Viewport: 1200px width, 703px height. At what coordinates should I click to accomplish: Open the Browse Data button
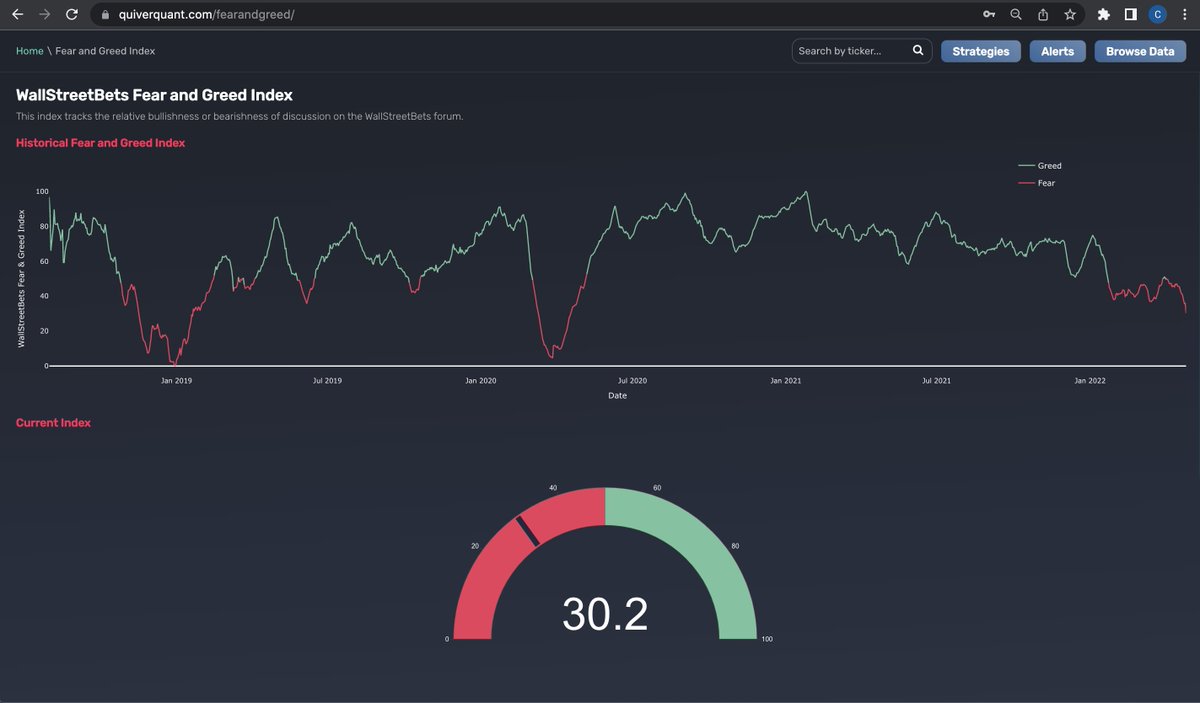coord(1140,51)
